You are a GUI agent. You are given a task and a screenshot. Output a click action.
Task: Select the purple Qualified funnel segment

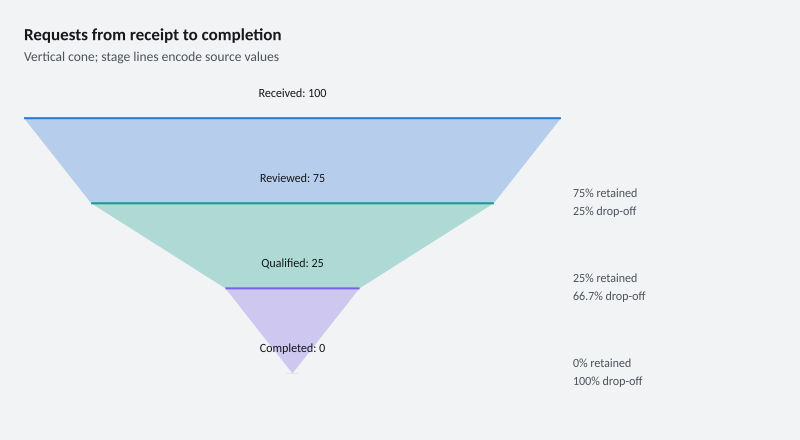click(x=292, y=316)
